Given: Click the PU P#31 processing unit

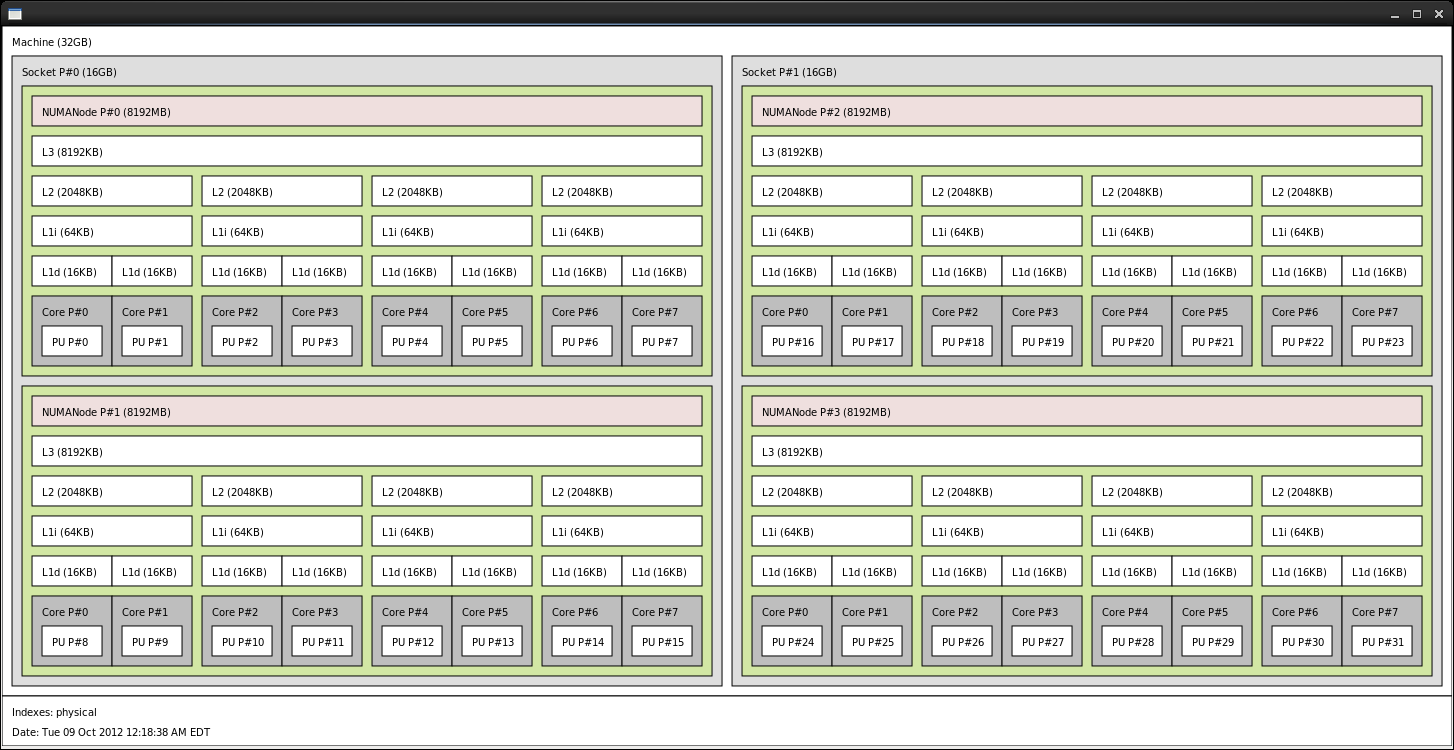Looking at the screenshot, I should pyautogui.click(x=1382, y=642).
